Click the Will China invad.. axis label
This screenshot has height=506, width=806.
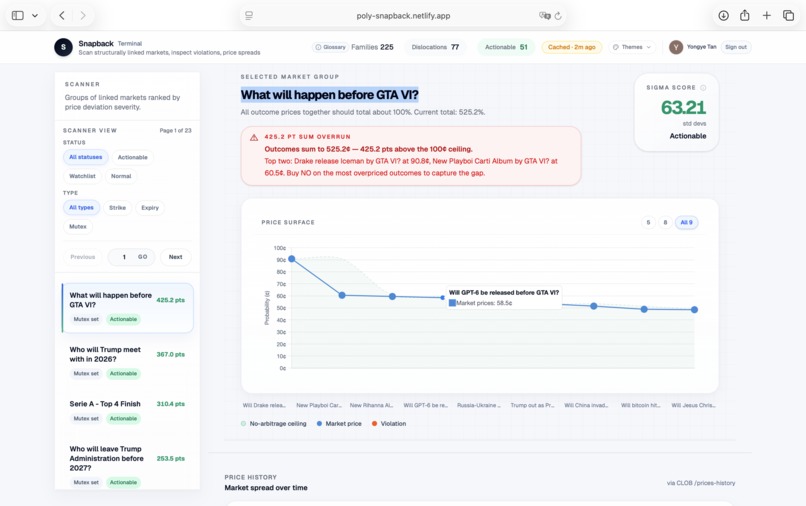pos(586,405)
